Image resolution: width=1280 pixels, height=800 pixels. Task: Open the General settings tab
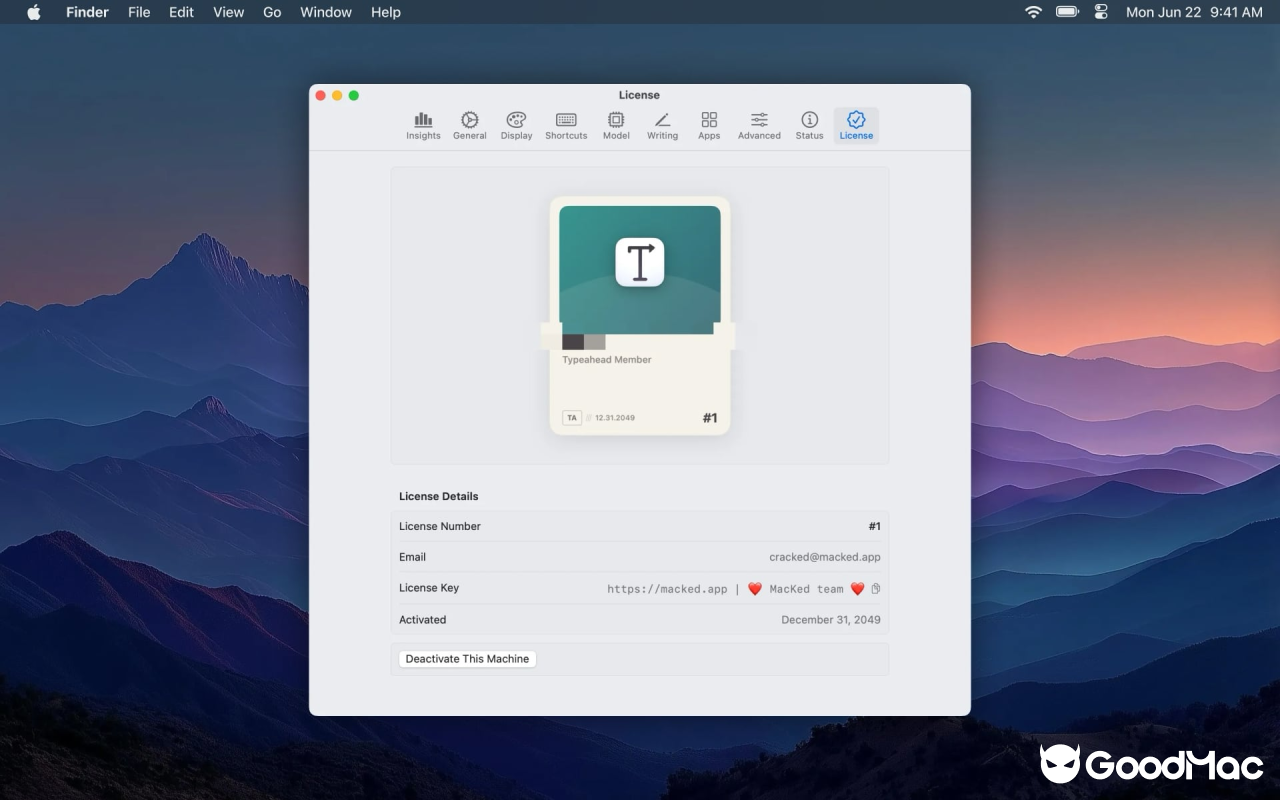coord(469,126)
